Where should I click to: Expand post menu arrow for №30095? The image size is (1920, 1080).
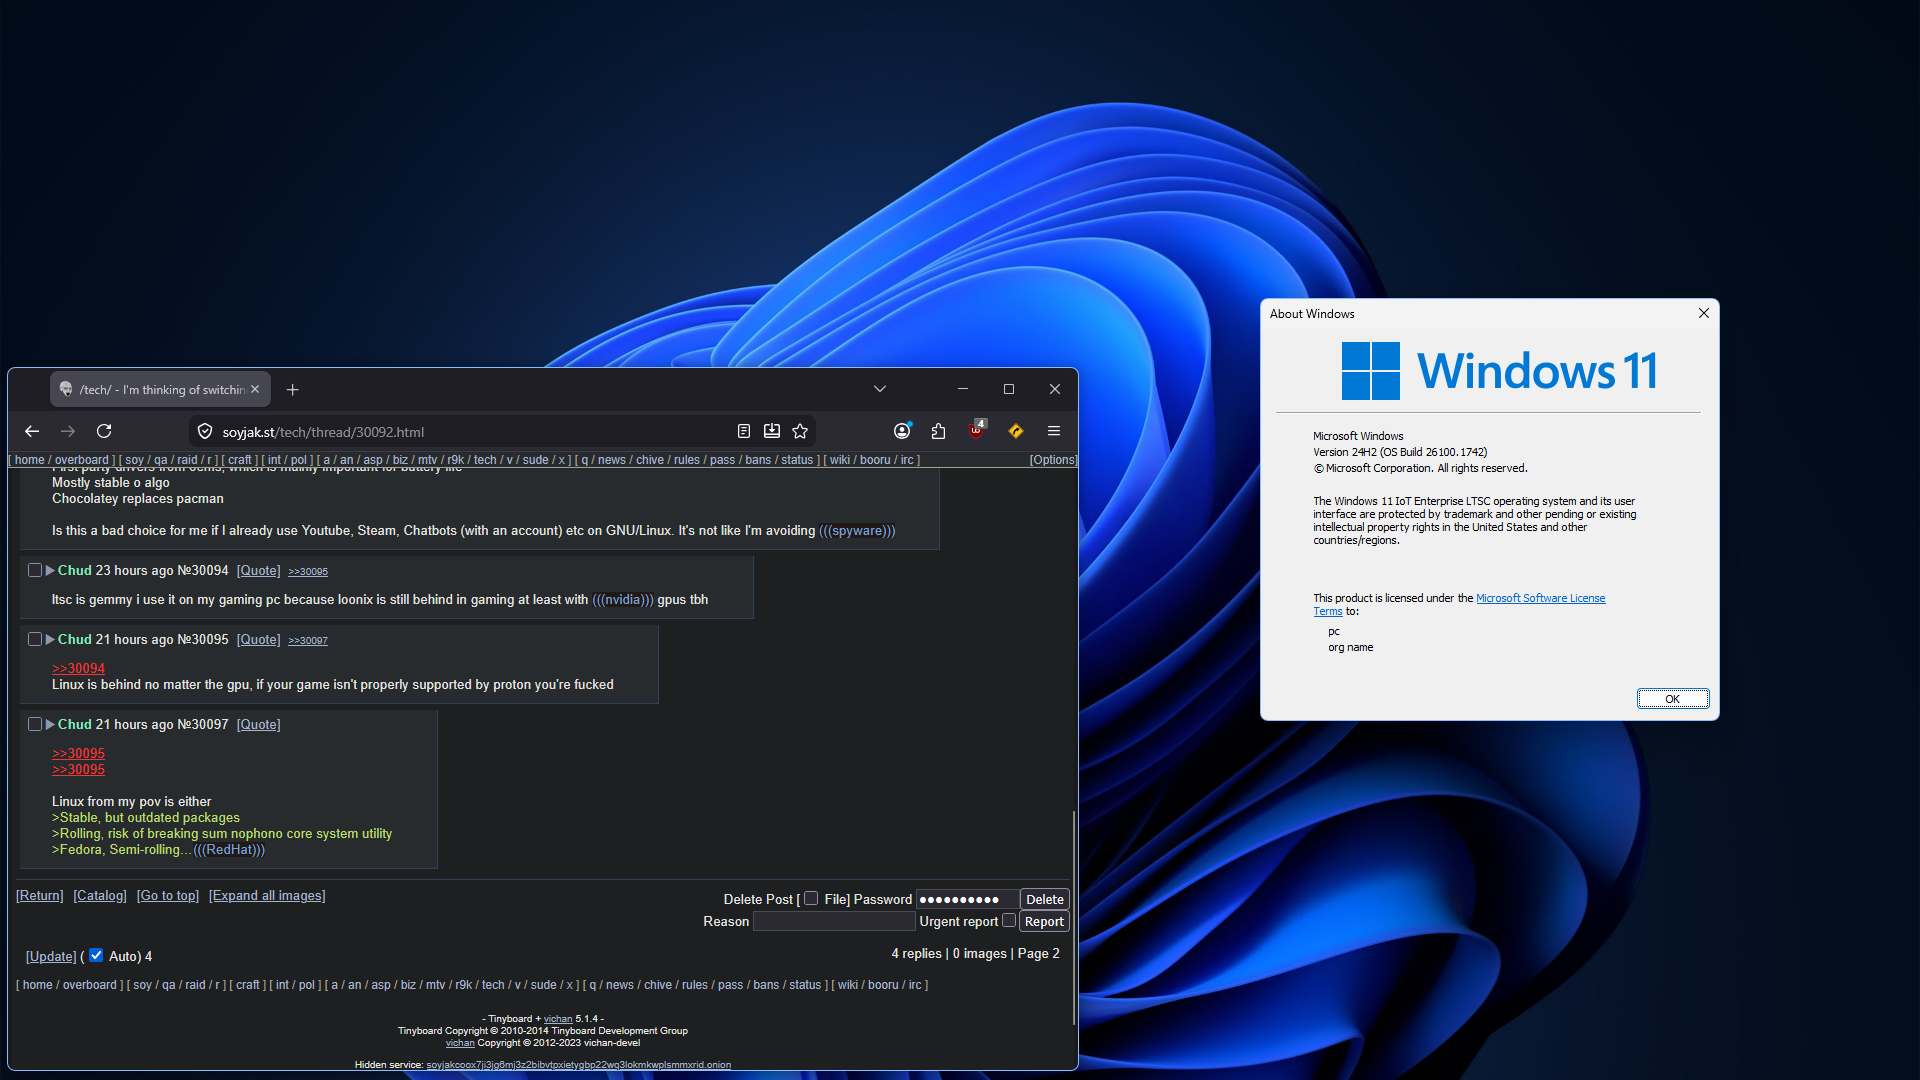(x=50, y=639)
